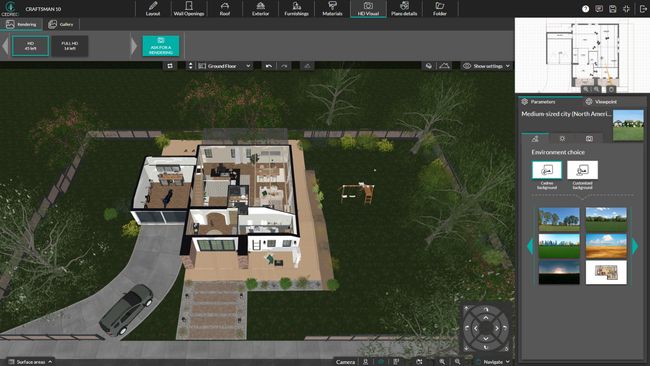Viewport: 650px width, 366px height.
Task: Choose the white floor plan background thumbnail
Action: coord(606,272)
